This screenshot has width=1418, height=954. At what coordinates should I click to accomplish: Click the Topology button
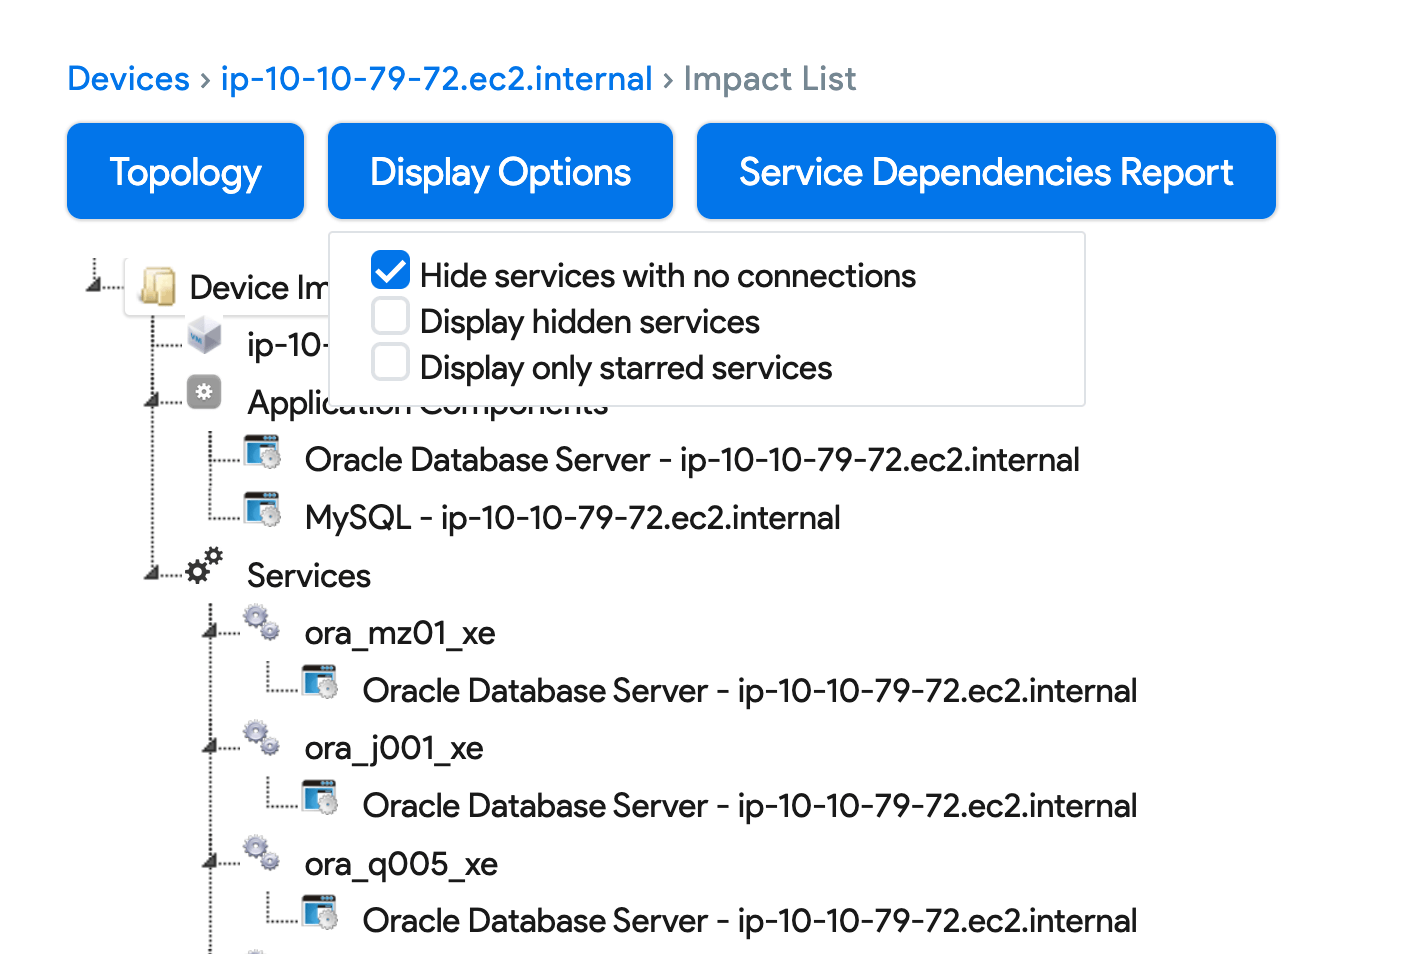click(185, 171)
